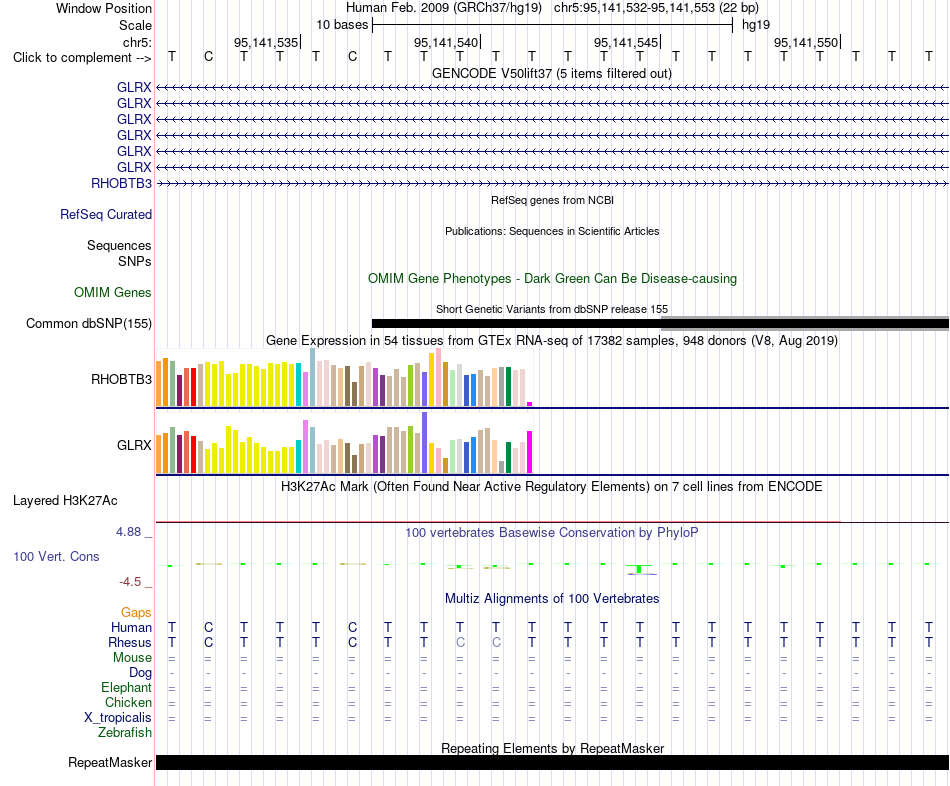Click the Mouse alignment row label

pyautogui.click(x=133, y=658)
